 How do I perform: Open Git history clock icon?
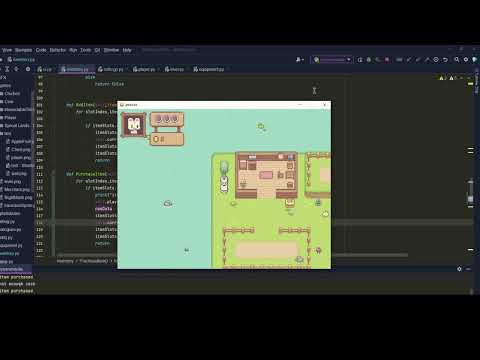[436, 60]
